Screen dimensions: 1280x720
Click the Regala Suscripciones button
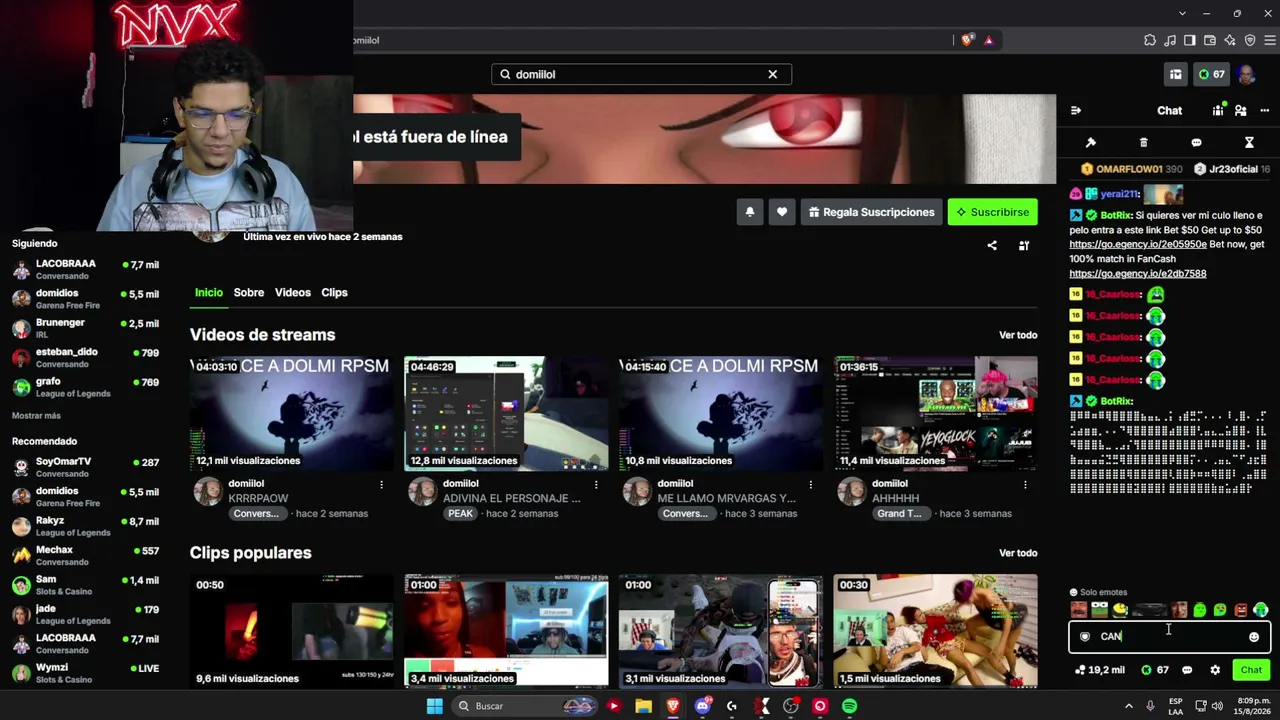click(871, 212)
